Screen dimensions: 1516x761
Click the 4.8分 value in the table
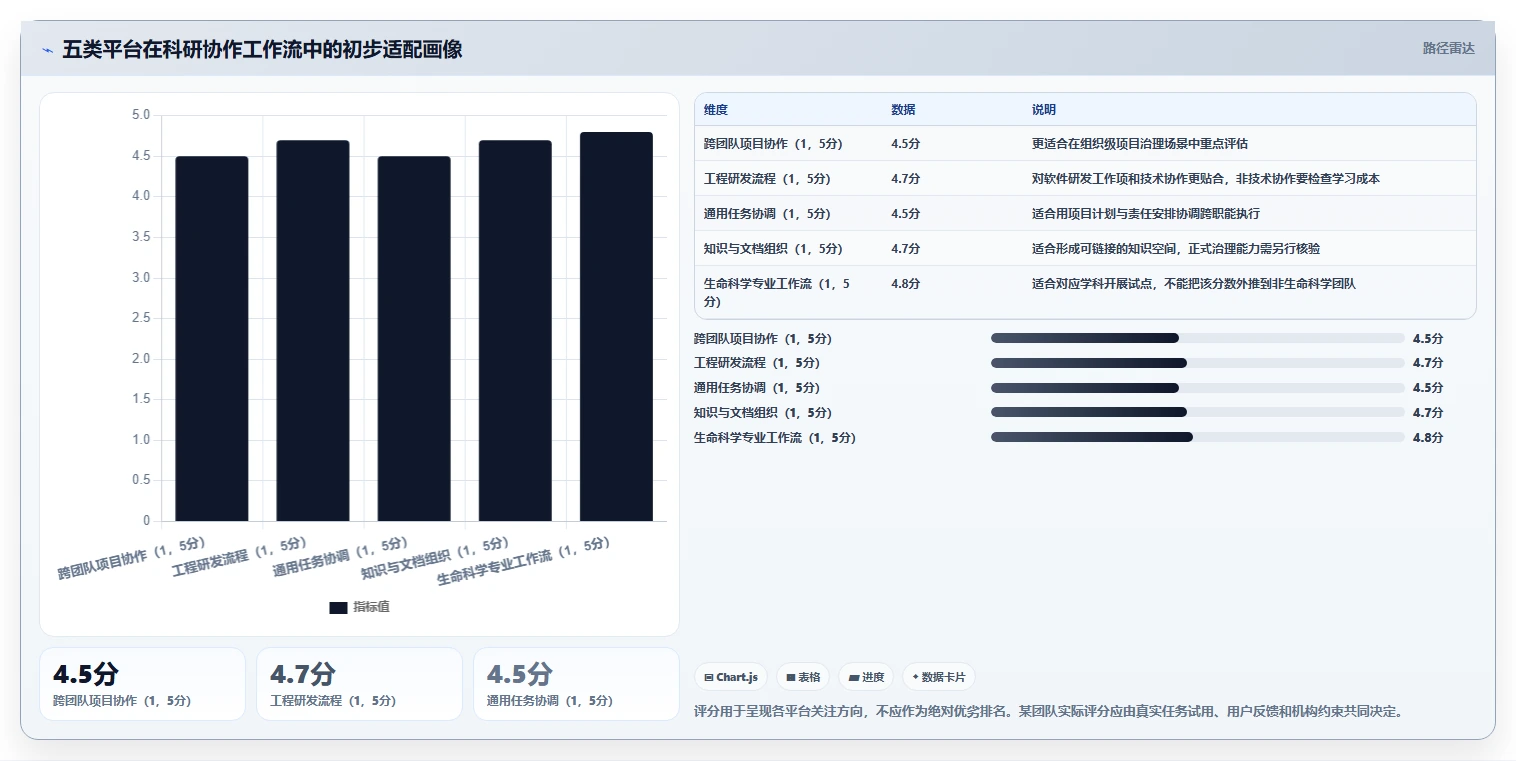(906, 284)
